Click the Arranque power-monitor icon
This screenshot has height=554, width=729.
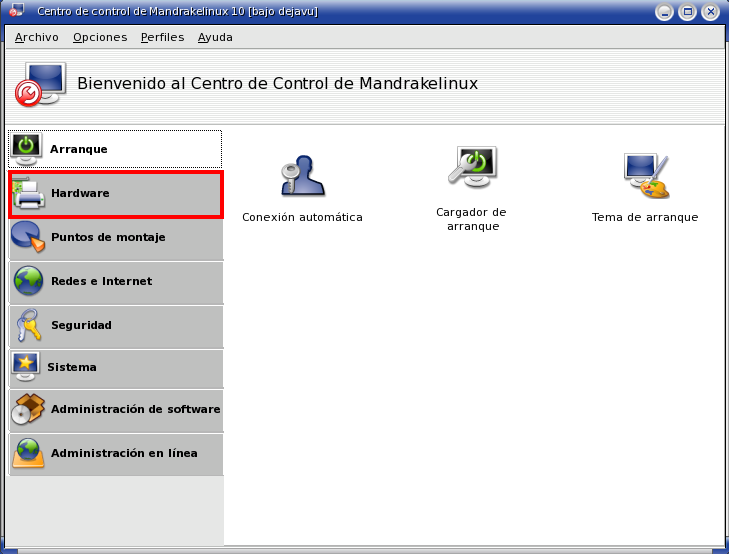[x=26, y=149]
